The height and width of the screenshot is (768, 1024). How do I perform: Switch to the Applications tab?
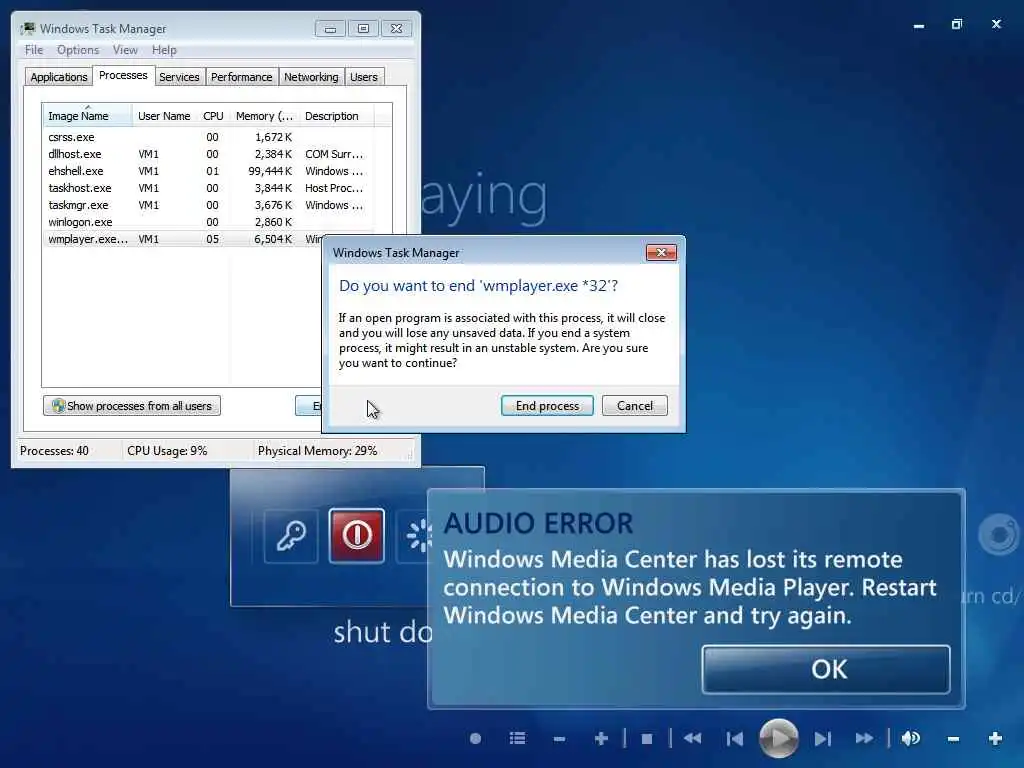[x=59, y=77]
